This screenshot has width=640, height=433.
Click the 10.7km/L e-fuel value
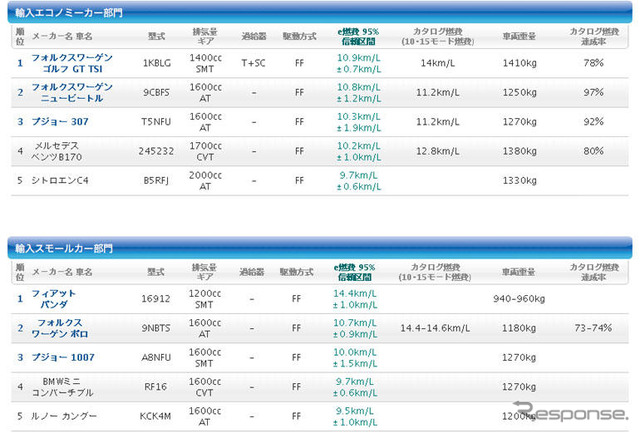[355, 323]
